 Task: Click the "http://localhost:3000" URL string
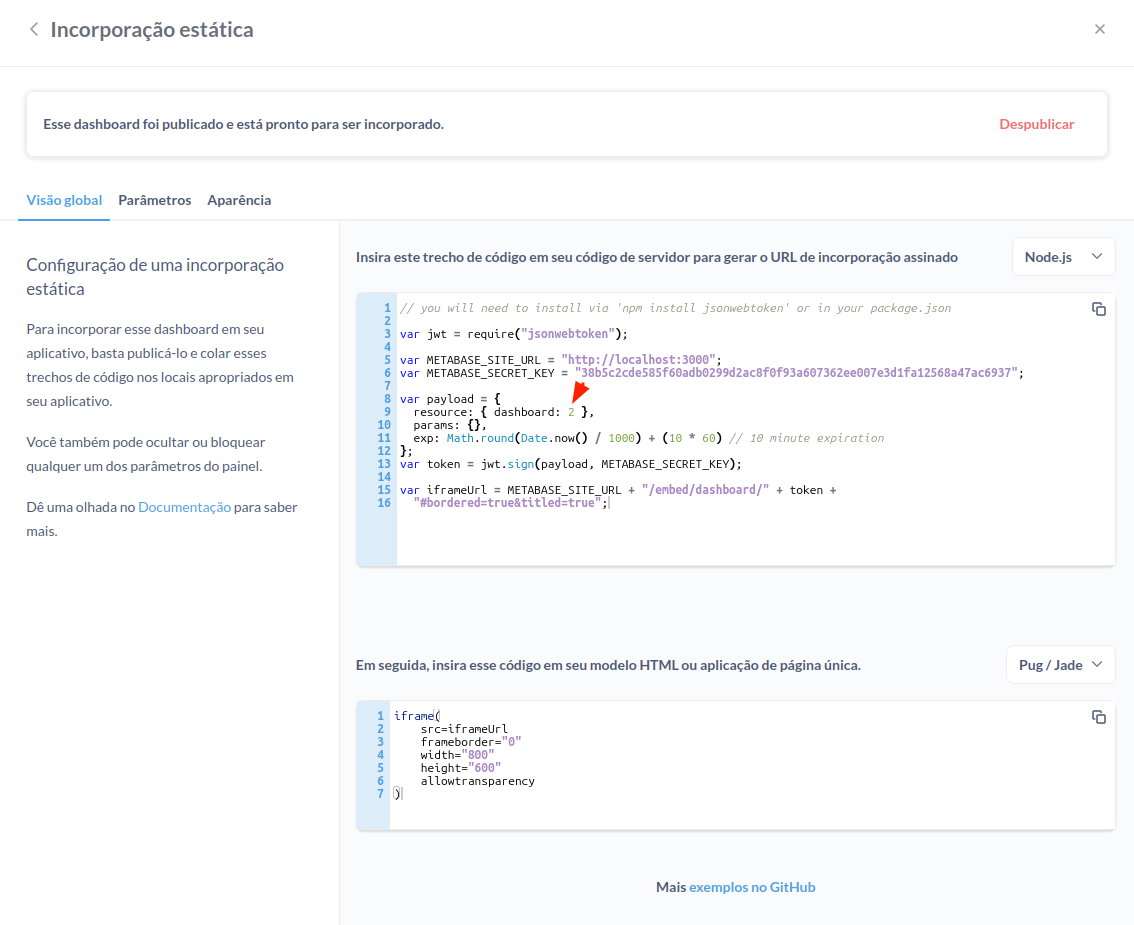[x=638, y=359]
